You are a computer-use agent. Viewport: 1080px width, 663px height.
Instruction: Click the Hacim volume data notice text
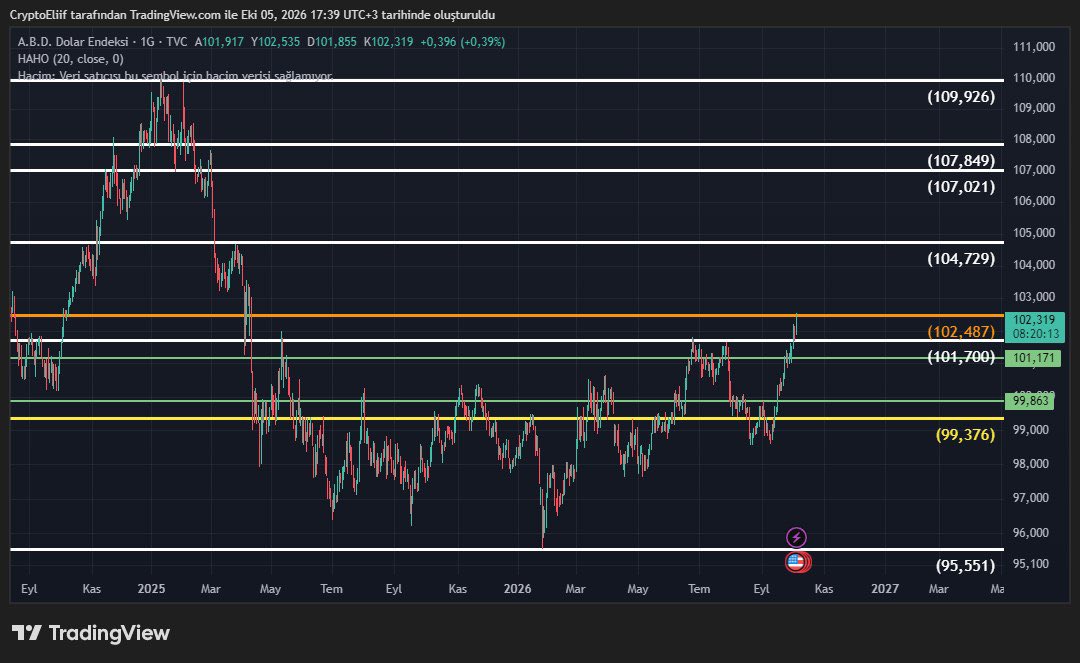click(176, 76)
